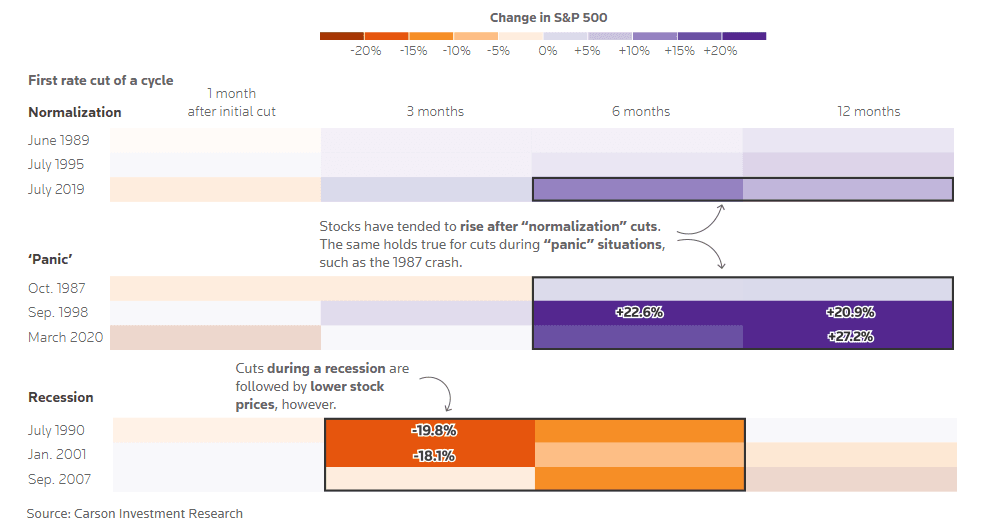This screenshot has width=987, height=528.
Task: Click the 'Panic' section heading
Action: 49,257
